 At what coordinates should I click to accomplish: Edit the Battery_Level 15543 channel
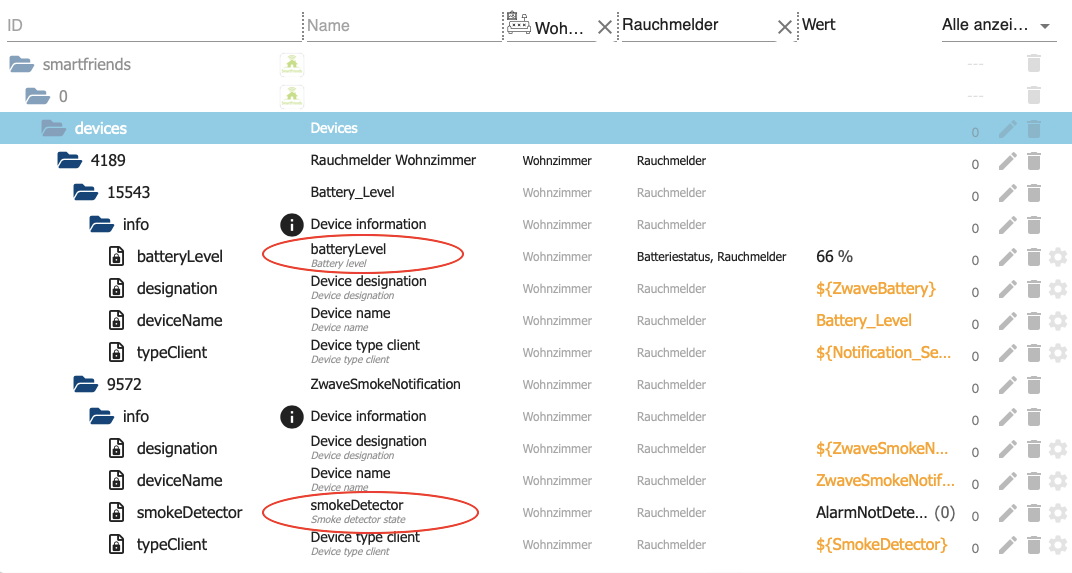pos(1007,193)
